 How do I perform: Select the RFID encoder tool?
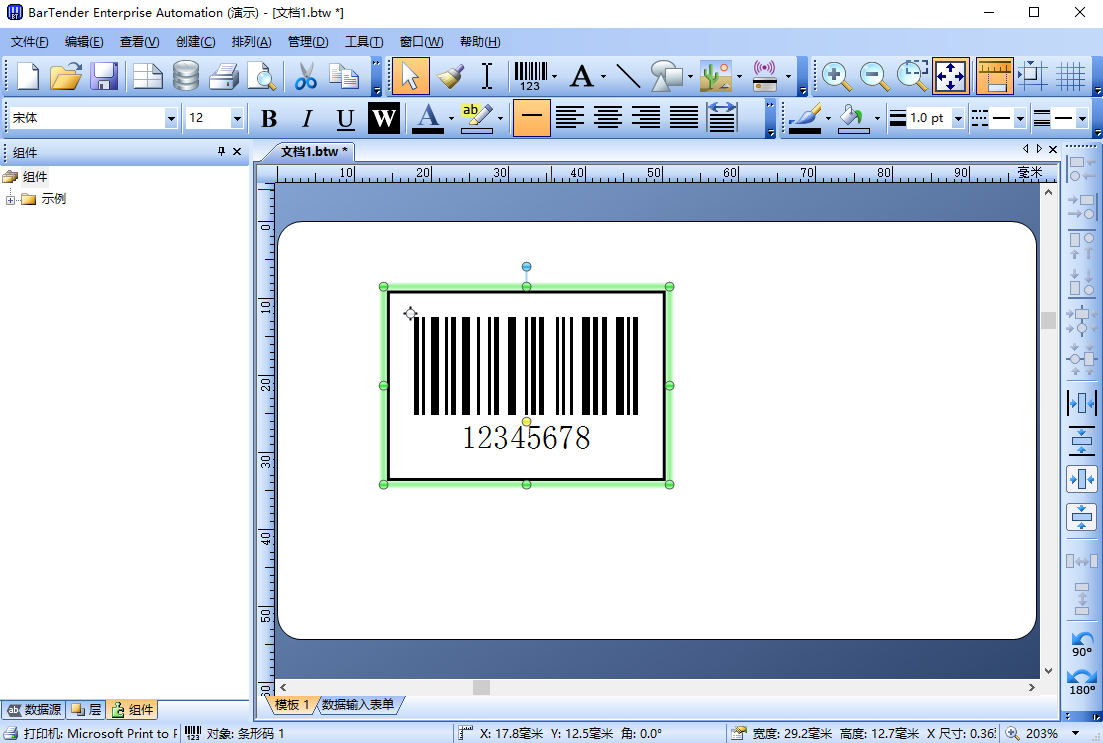(x=765, y=76)
